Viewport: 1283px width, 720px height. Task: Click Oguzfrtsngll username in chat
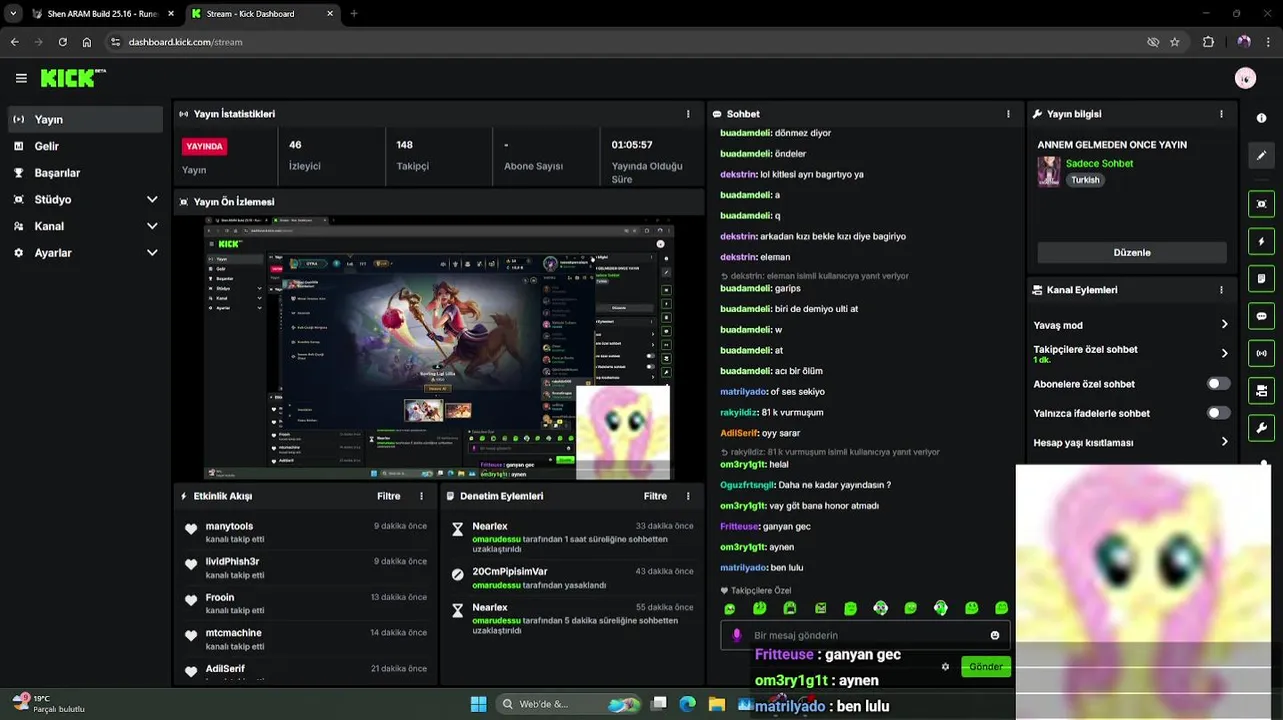(x=748, y=485)
